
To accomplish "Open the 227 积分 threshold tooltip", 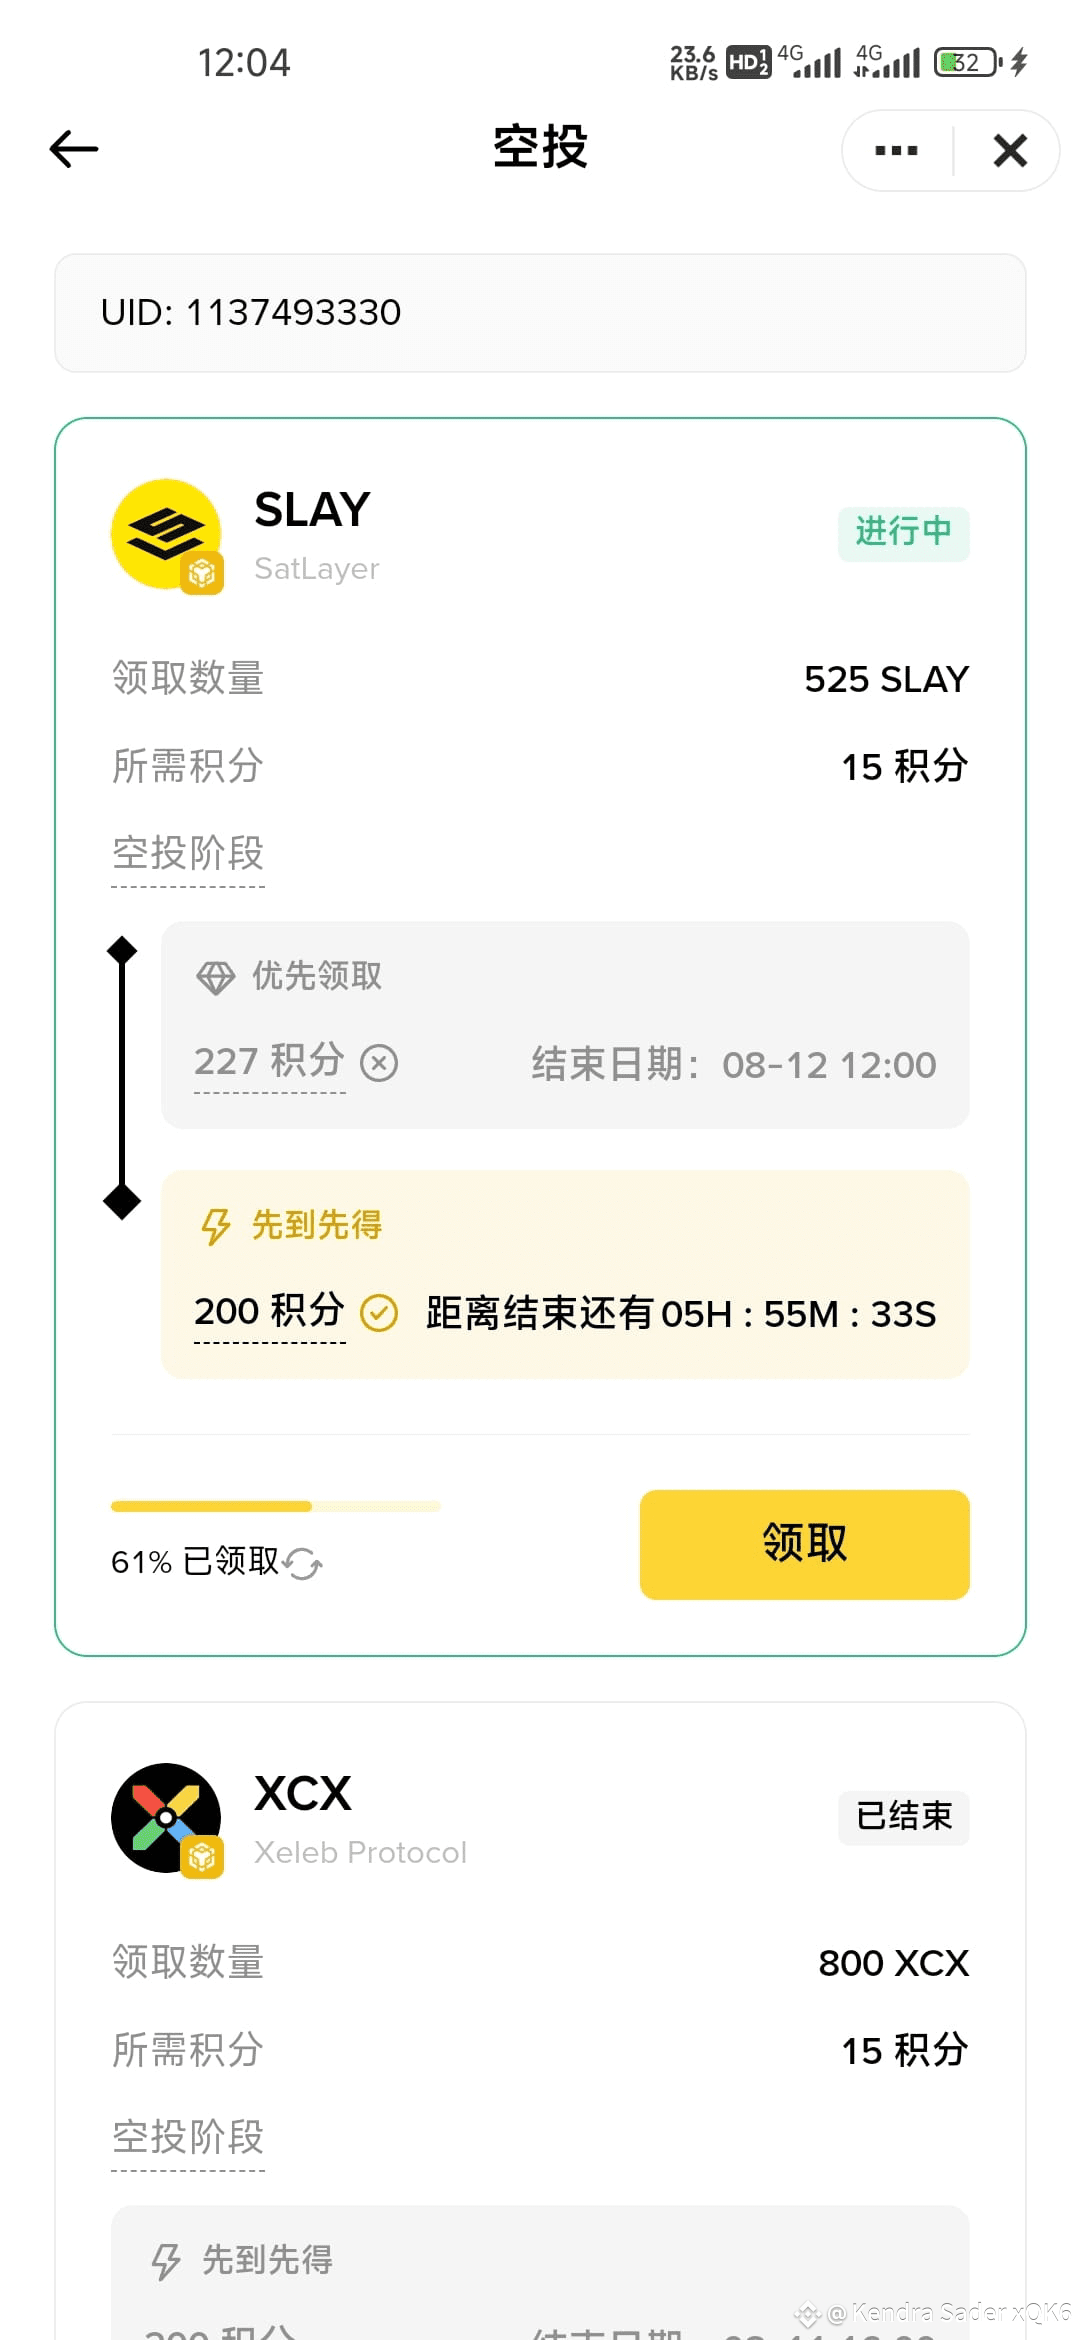I will coord(269,1062).
